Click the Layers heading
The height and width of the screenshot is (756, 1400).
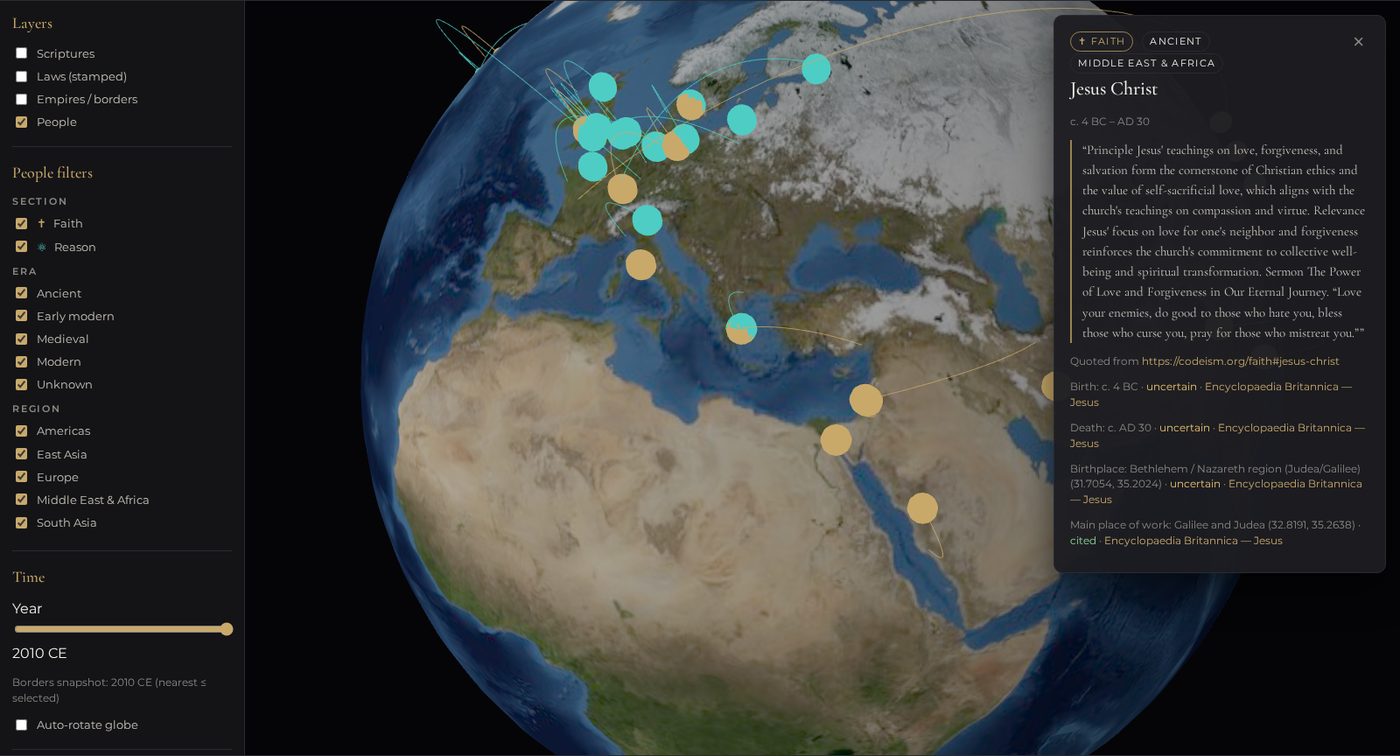tap(32, 23)
